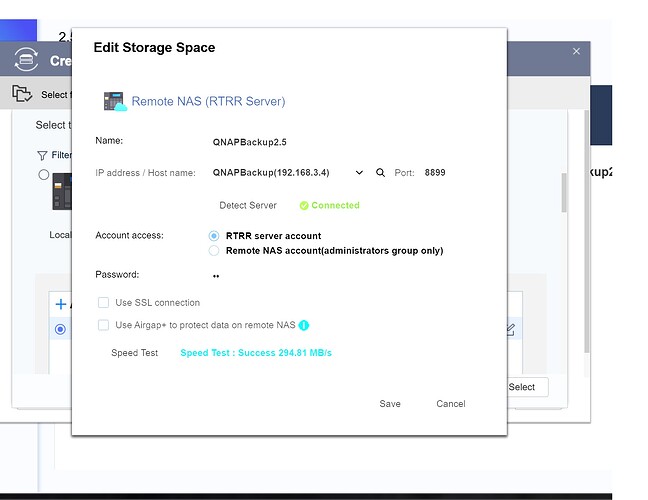Image resolution: width=648 pixels, height=500 pixels.
Task: Click the green Connected status icon
Action: [x=304, y=205]
